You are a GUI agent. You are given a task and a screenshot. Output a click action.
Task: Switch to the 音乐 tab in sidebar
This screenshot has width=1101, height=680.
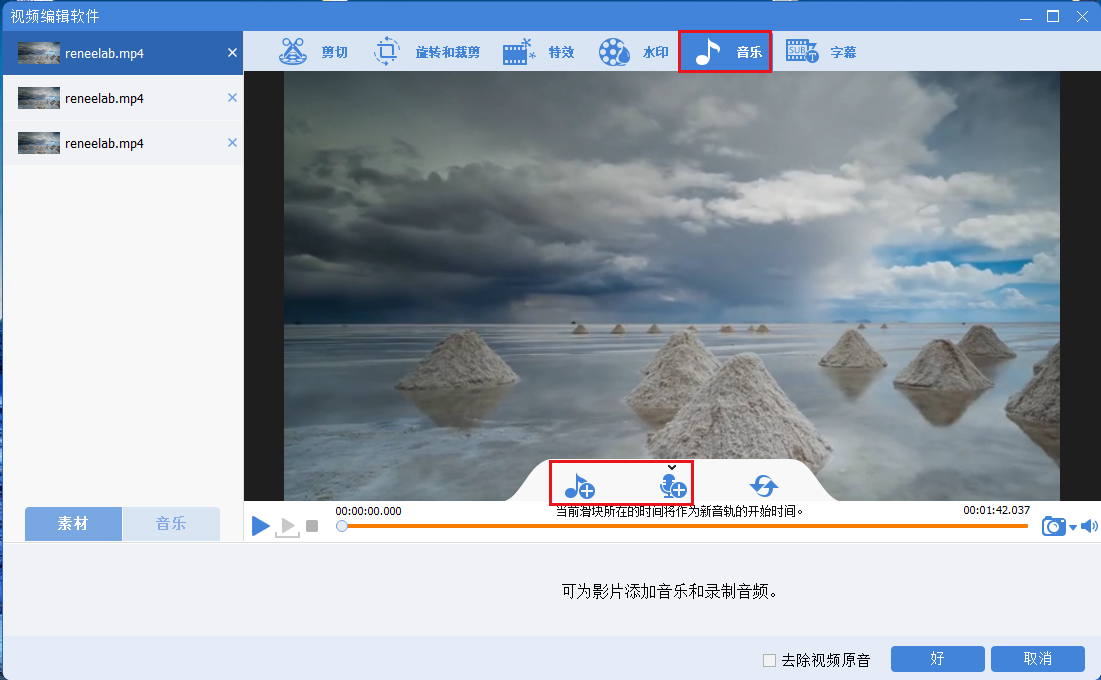pos(171,523)
